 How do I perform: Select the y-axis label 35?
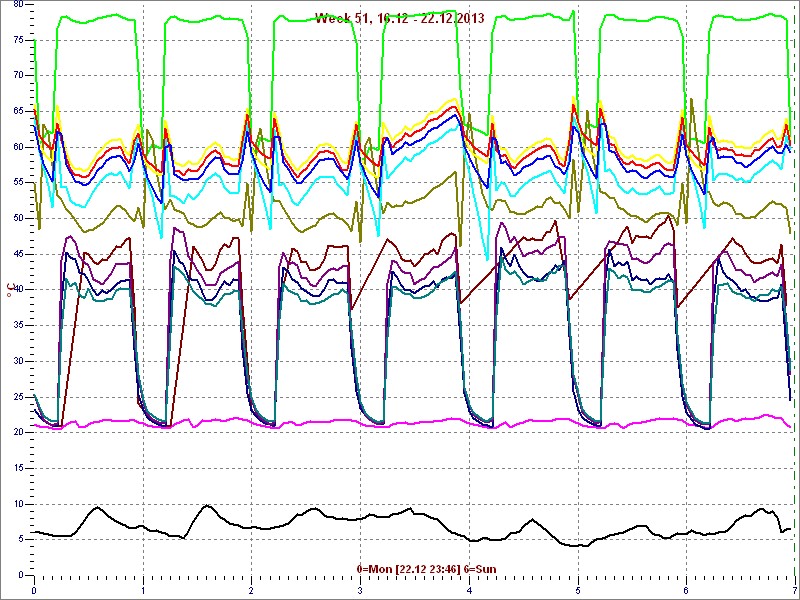pos(18,326)
